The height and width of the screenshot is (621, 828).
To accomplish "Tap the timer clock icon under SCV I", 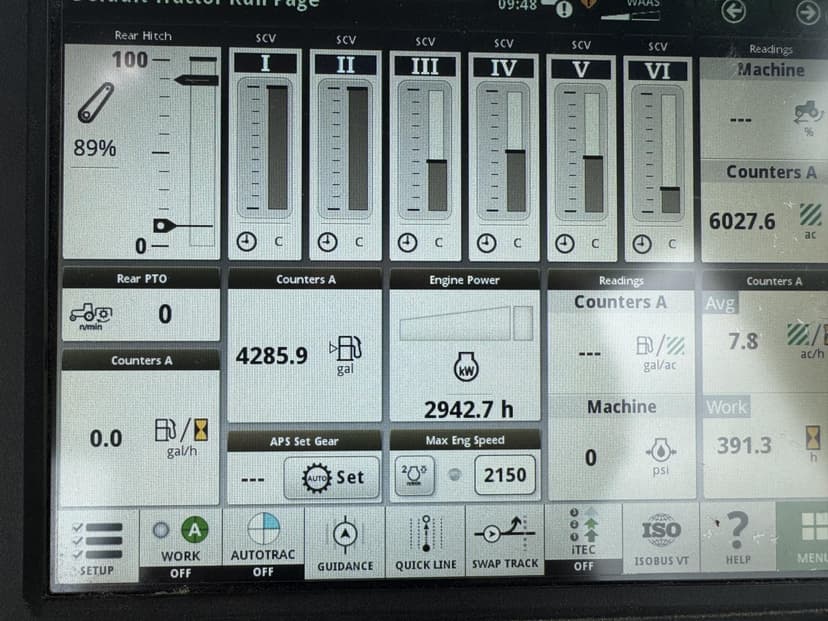I will click(247, 242).
